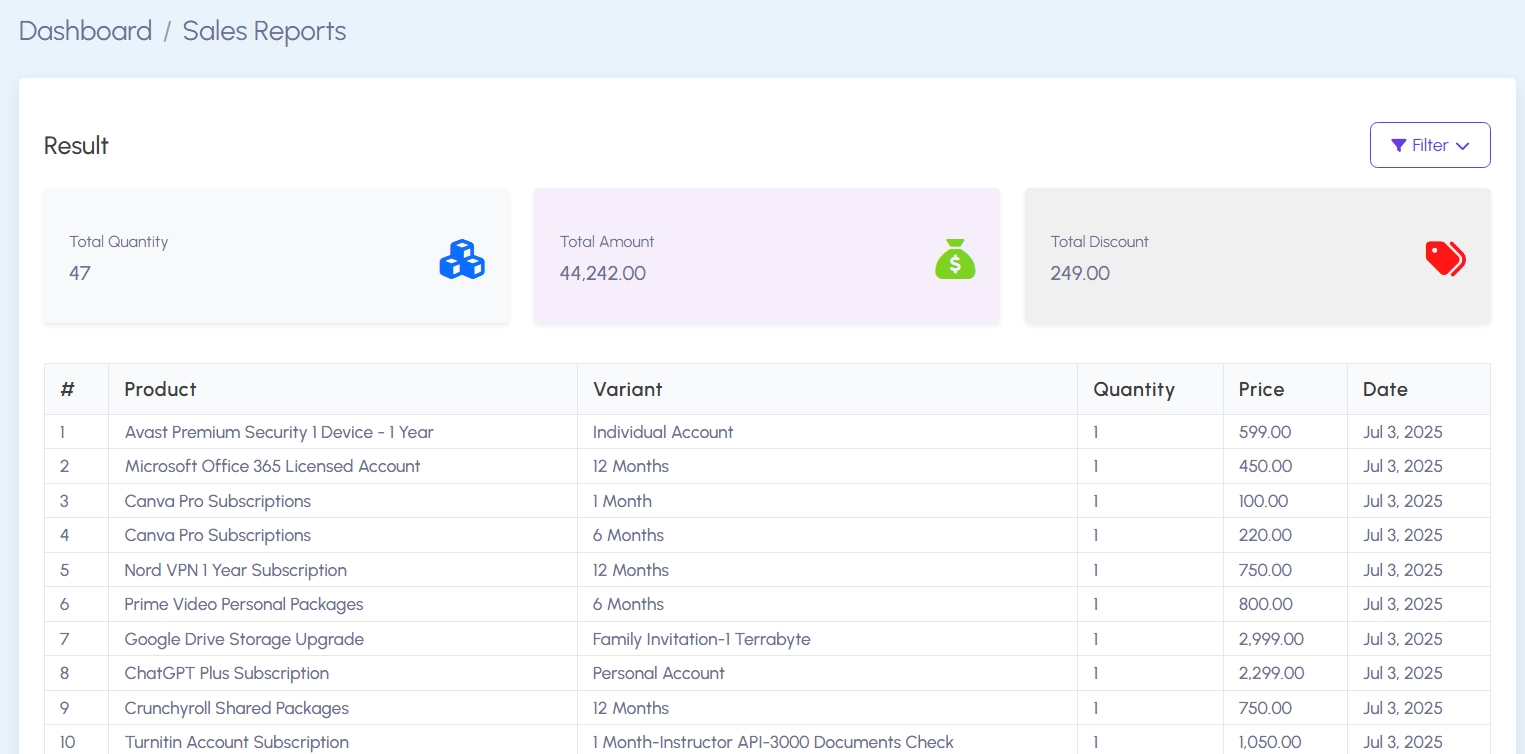Click the 1 Month-Instructor API-3000 Documents Check variant
Viewport: 1525px width, 754px height.
773,742
